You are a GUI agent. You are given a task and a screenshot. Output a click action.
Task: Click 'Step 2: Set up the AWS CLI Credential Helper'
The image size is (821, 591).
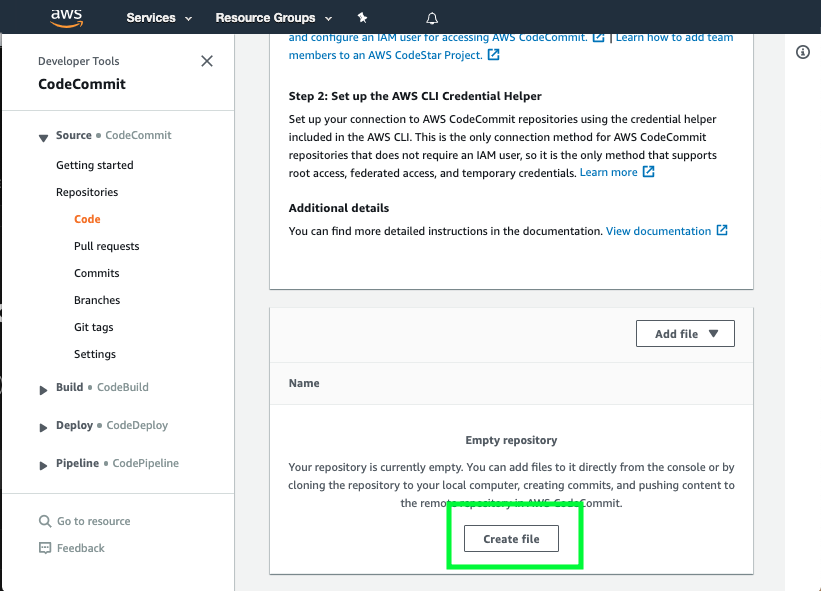tap(415, 96)
